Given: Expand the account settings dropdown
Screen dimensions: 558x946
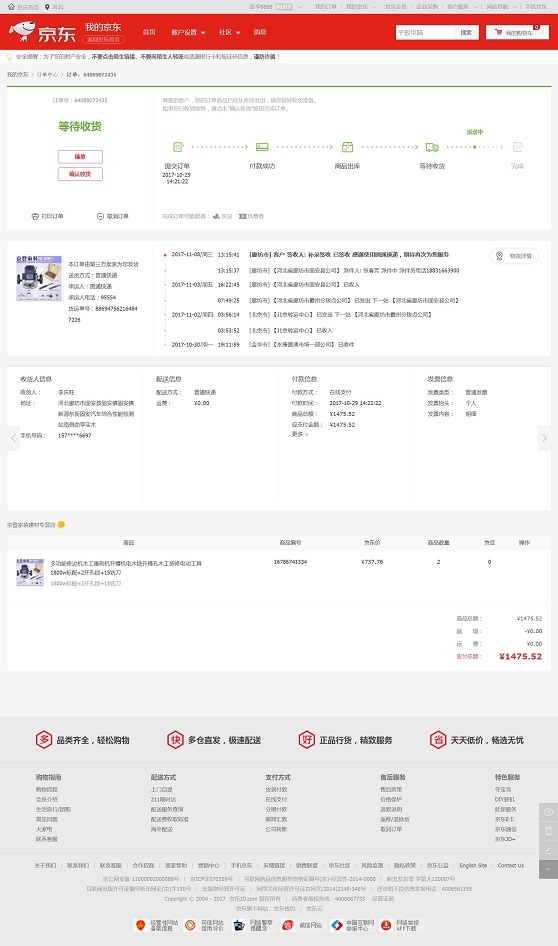Looking at the screenshot, I should click(188, 32).
